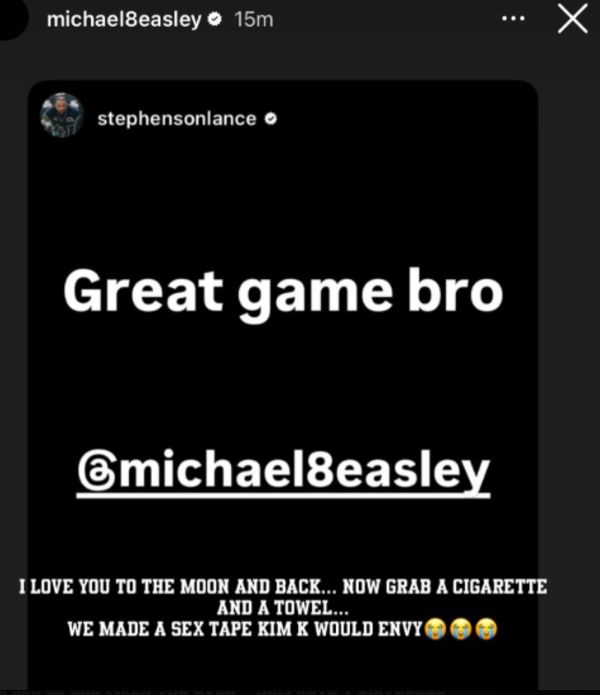Image resolution: width=600 pixels, height=695 pixels.
Task: Open the story poster's avatar in header corner
Action: click(x=11, y=18)
